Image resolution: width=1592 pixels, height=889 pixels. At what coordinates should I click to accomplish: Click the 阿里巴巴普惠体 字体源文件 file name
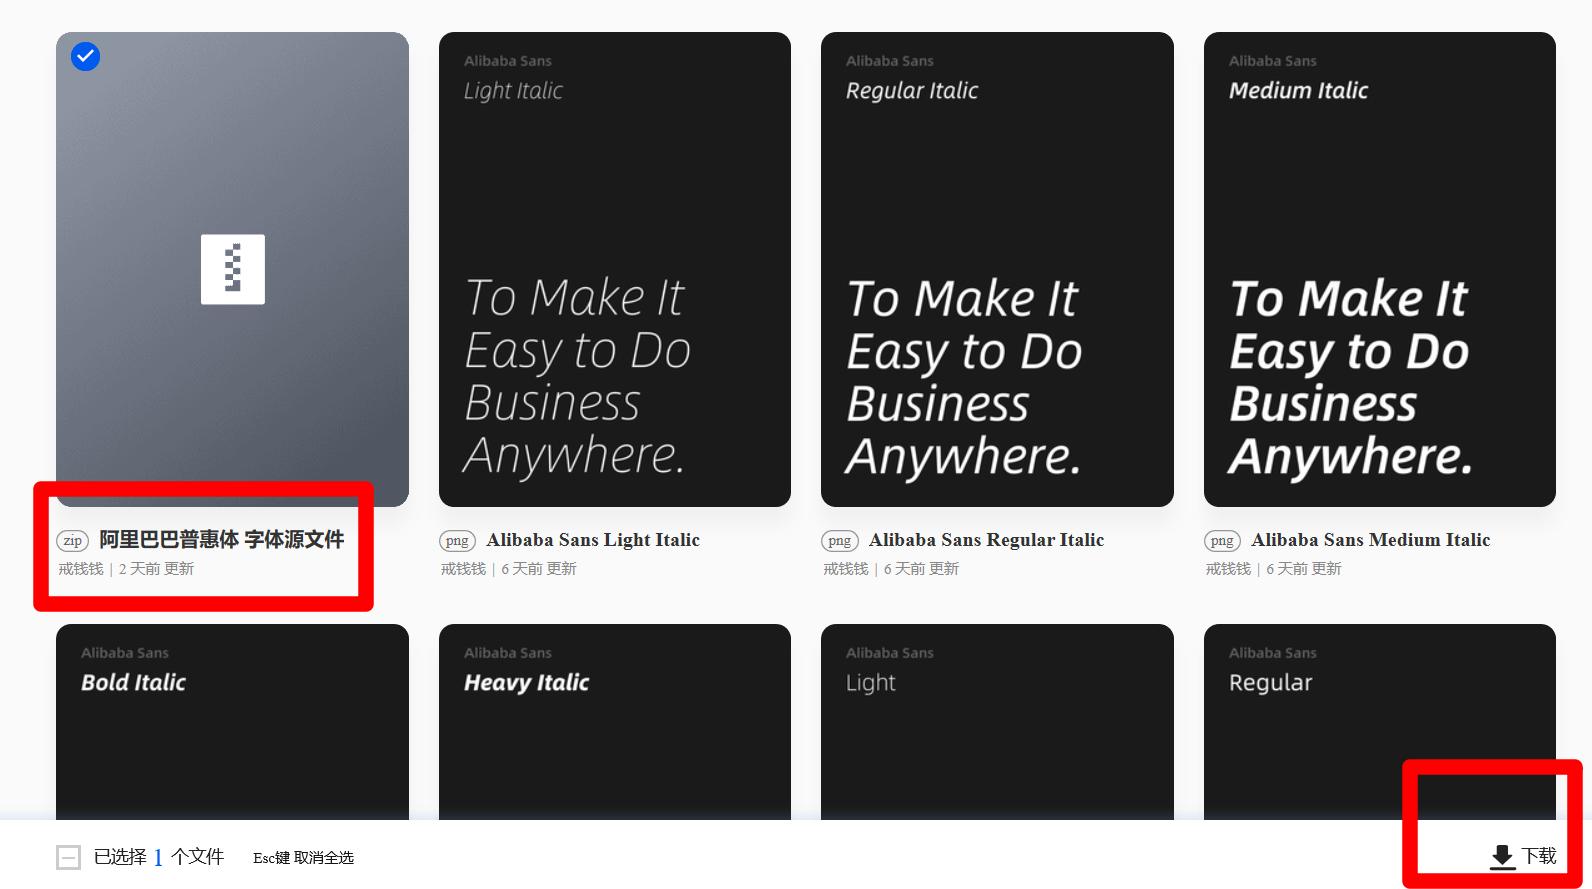(x=221, y=540)
